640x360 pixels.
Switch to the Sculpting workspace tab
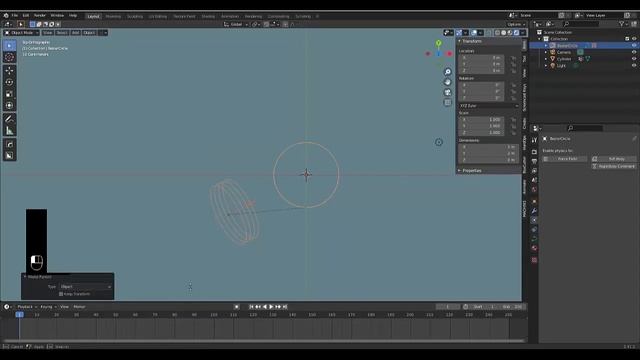coord(135,16)
